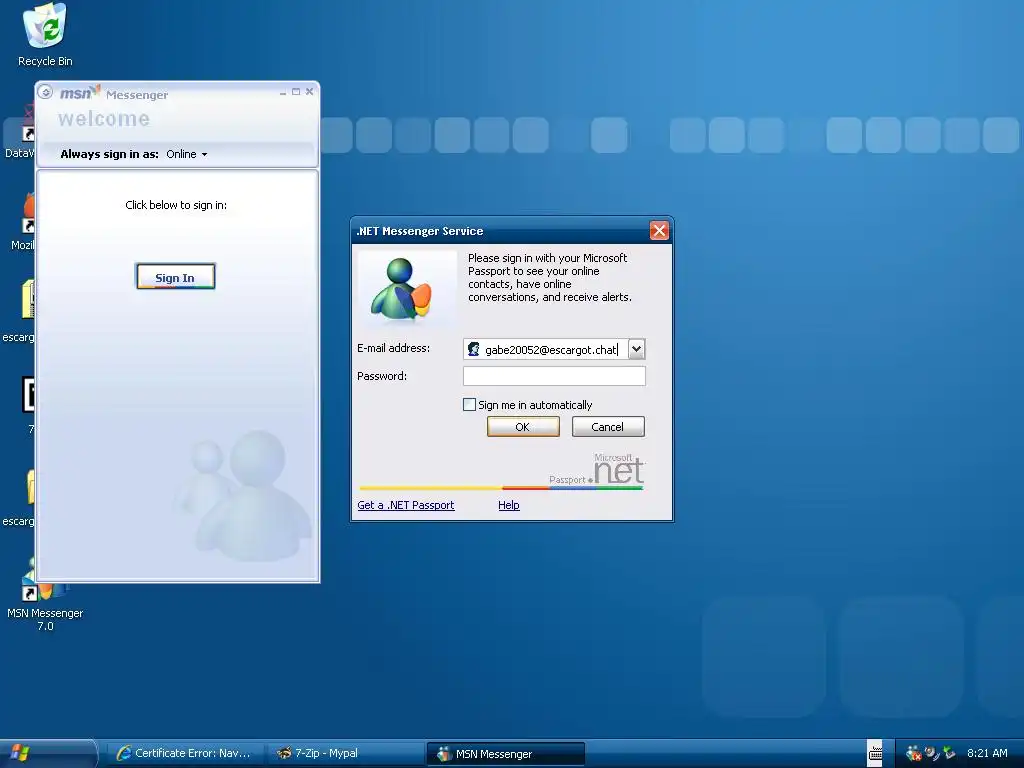Image resolution: width=1024 pixels, height=768 pixels.
Task: Tick the Sign me in automatically checkbox
Action: (469, 405)
